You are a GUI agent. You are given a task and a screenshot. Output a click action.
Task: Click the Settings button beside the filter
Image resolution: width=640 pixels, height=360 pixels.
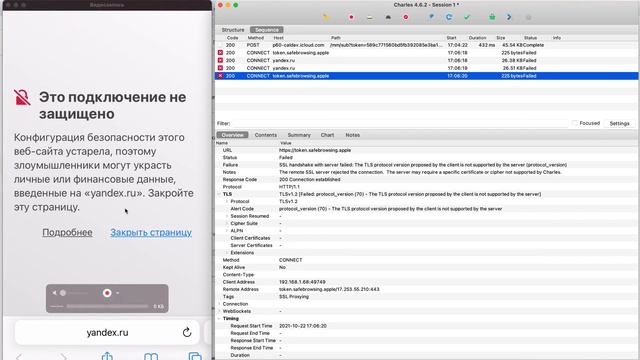pos(619,123)
